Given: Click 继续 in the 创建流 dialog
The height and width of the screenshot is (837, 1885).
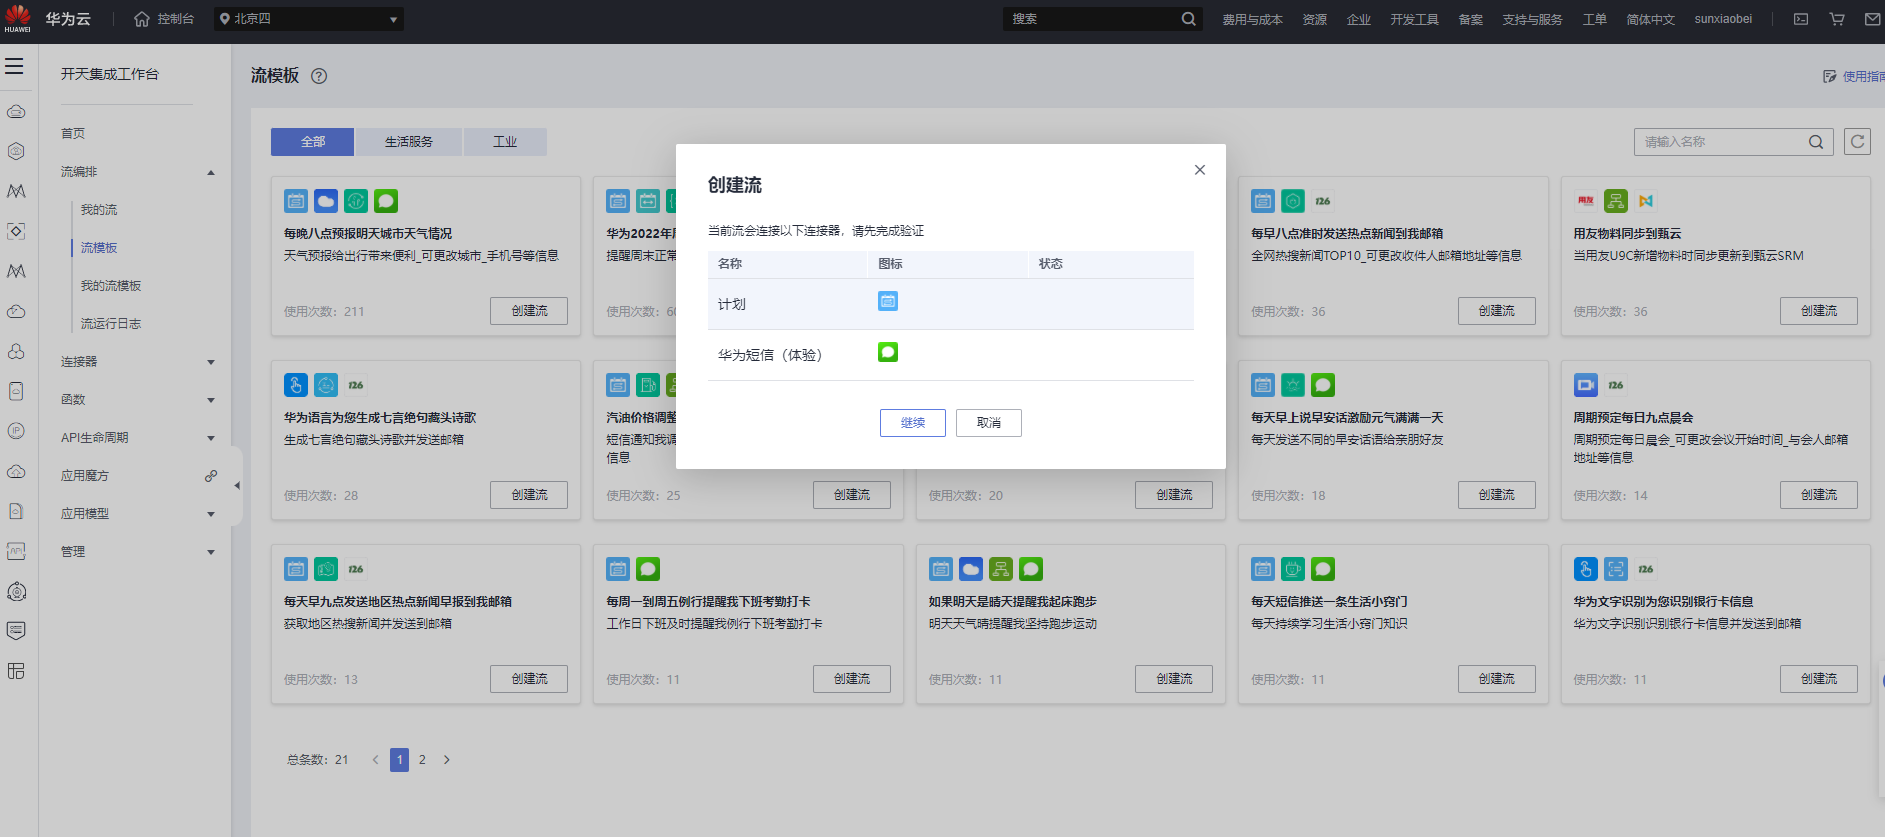Looking at the screenshot, I should click(913, 423).
